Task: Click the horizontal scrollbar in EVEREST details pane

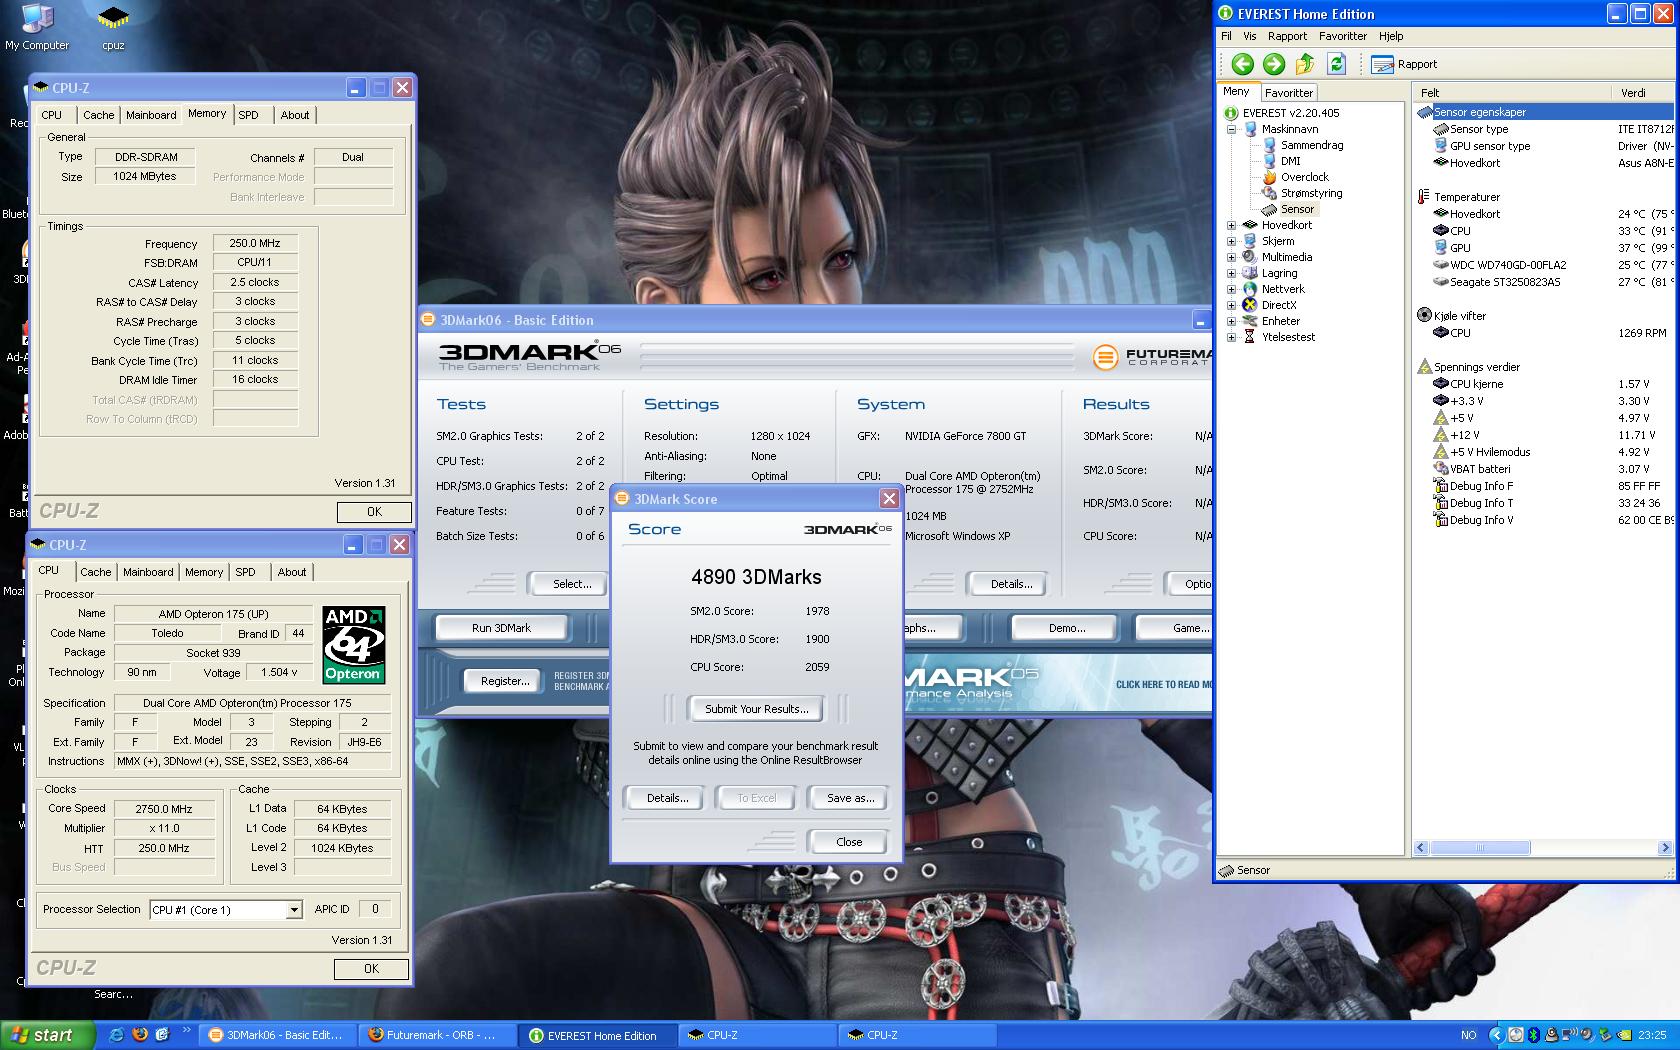Action: click(x=1480, y=847)
